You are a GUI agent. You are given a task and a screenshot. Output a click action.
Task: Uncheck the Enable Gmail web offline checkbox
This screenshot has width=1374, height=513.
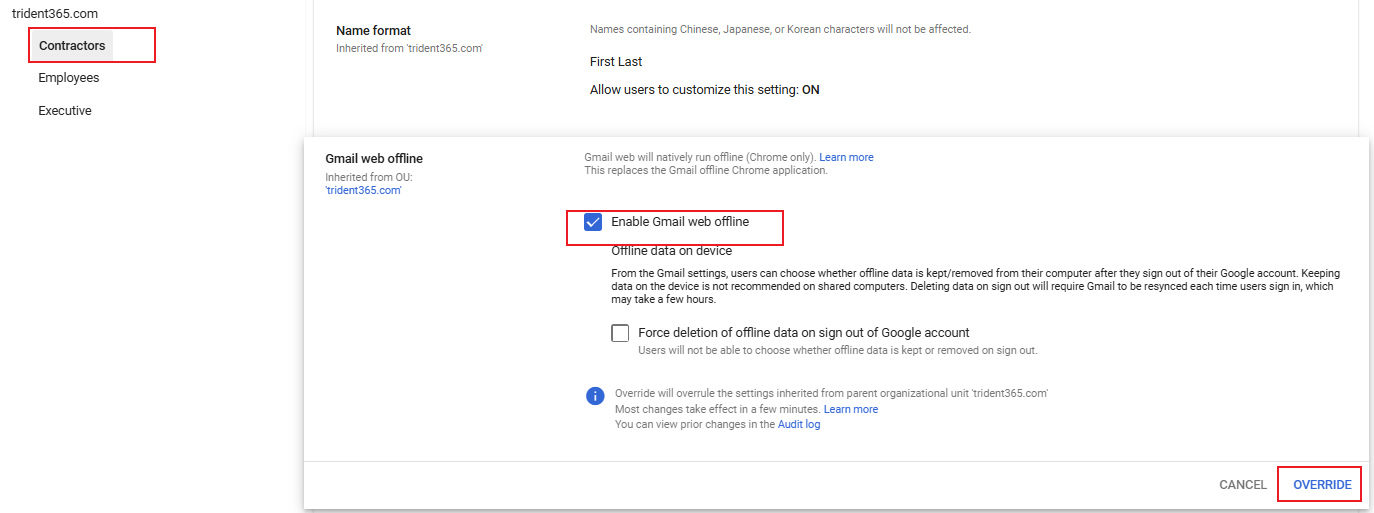point(593,222)
